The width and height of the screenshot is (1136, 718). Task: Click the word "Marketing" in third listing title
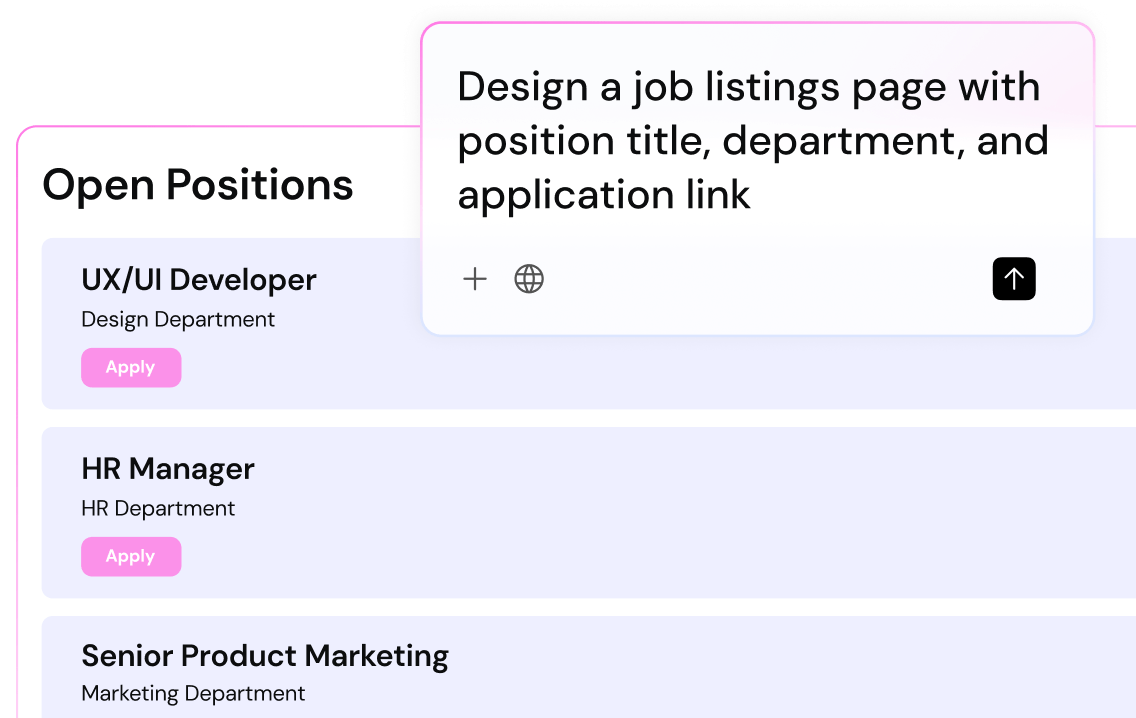coord(377,656)
